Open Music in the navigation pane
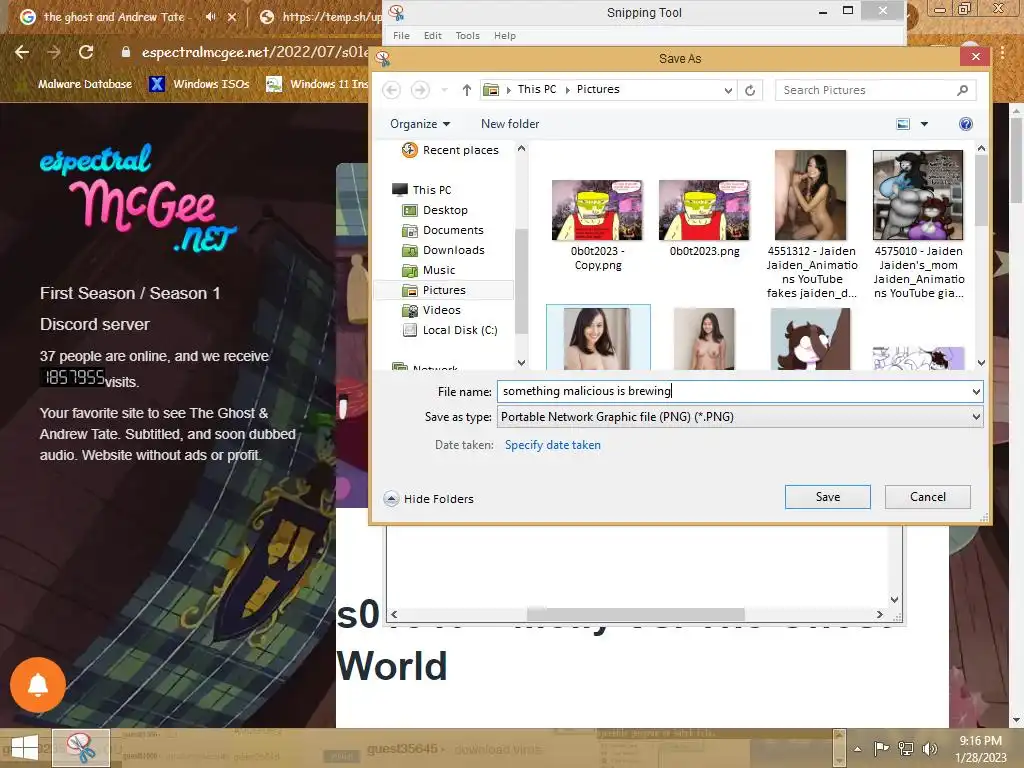The width and height of the screenshot is (1024, 768). 429,270
